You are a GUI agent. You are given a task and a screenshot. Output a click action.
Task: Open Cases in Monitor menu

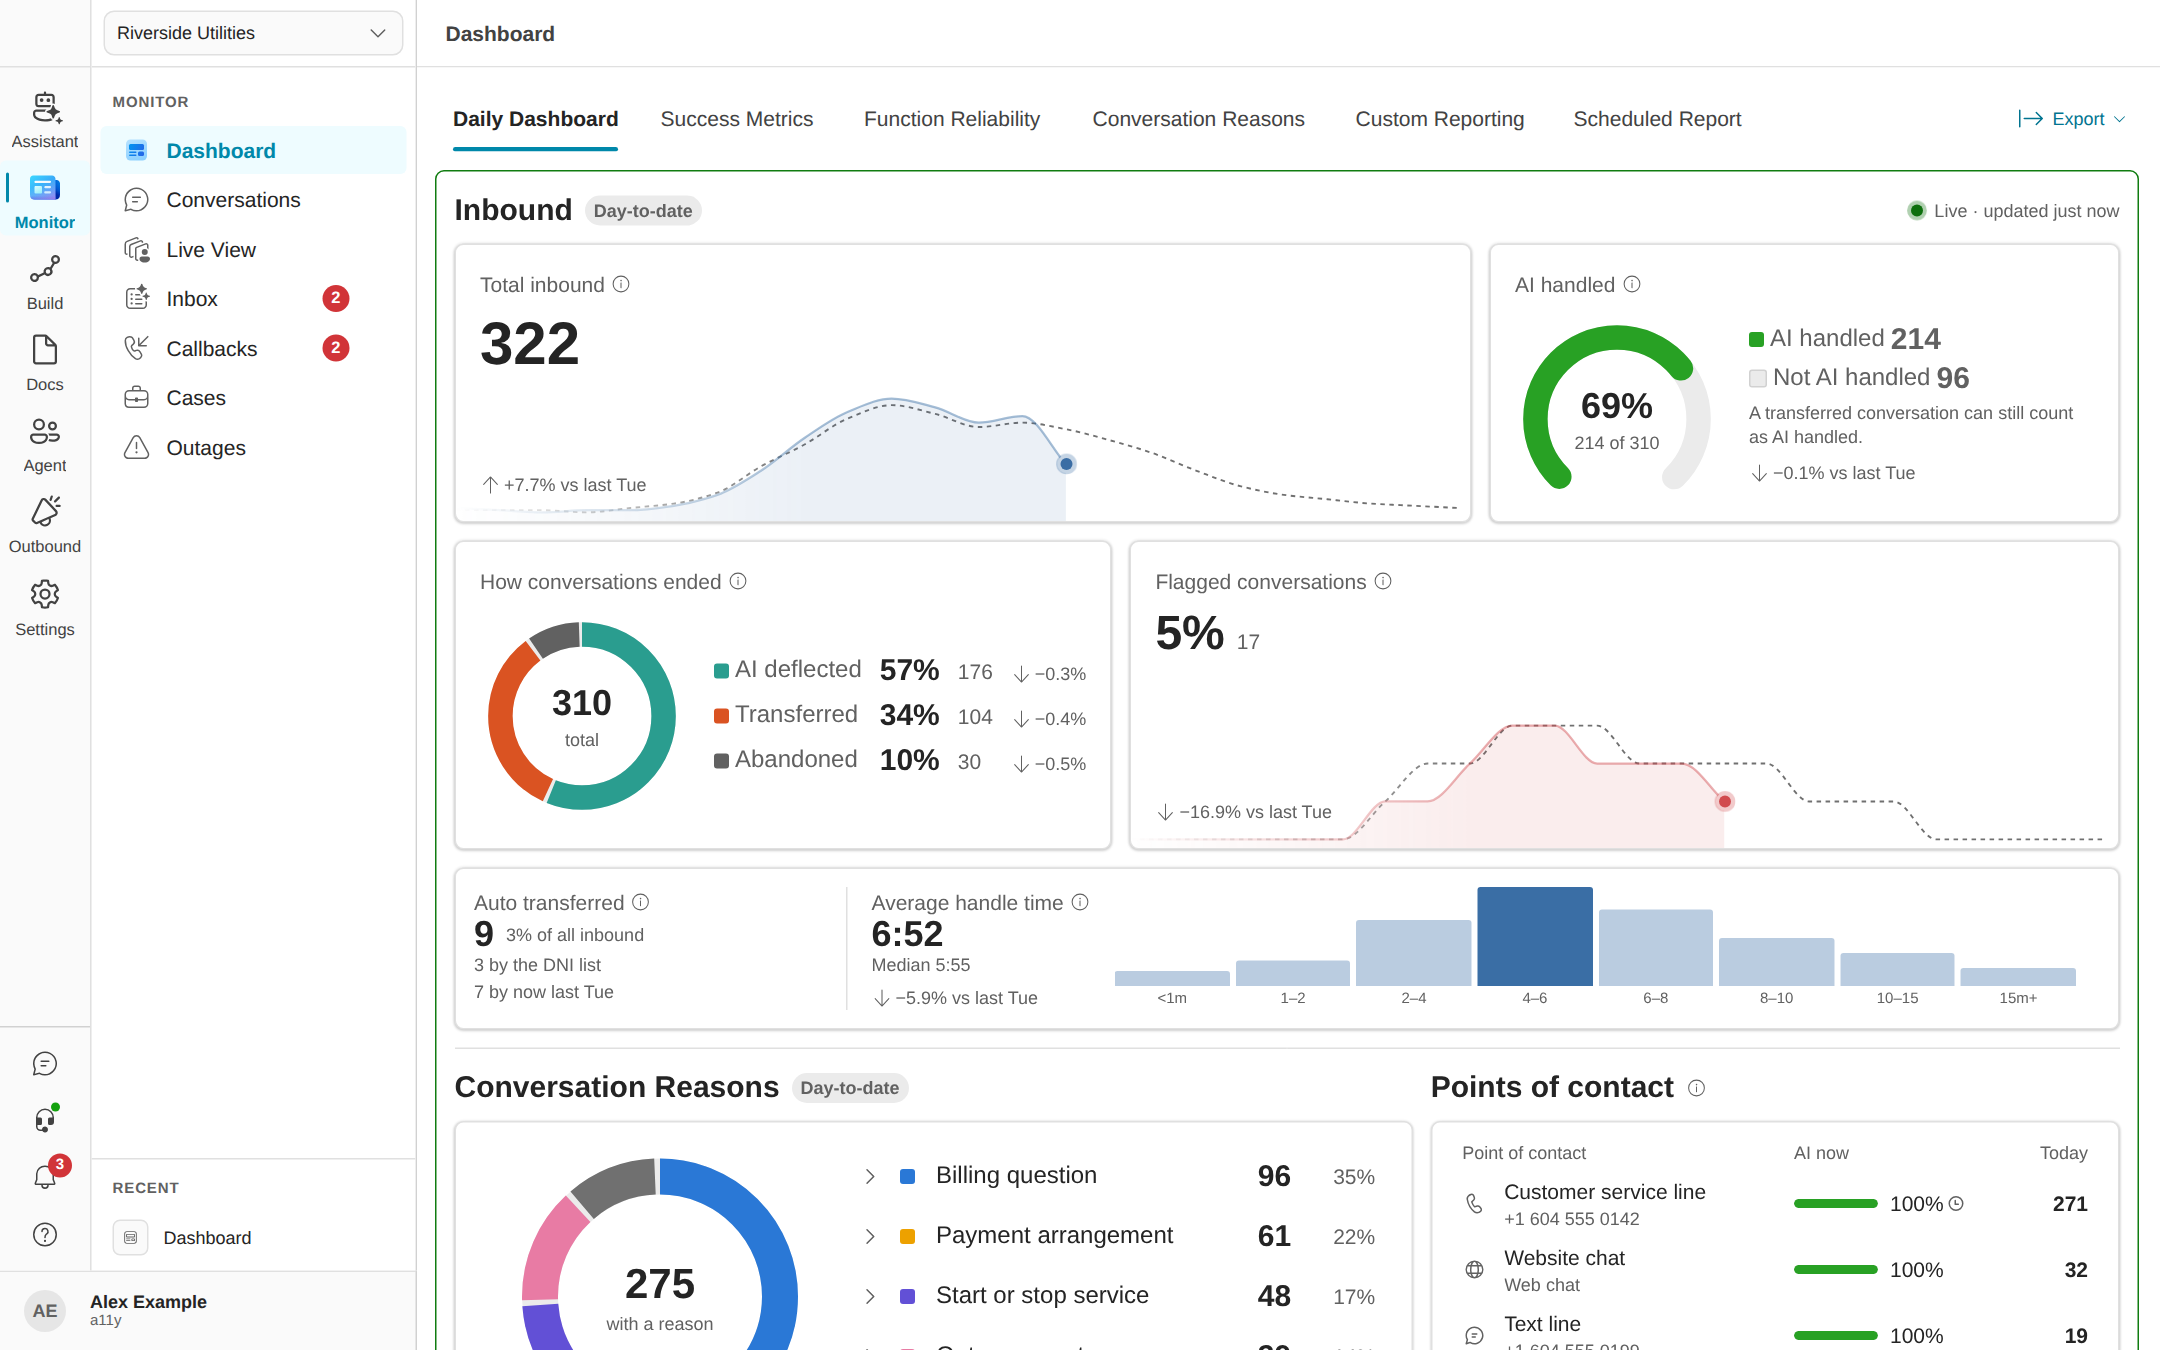[x=253, y=398]
